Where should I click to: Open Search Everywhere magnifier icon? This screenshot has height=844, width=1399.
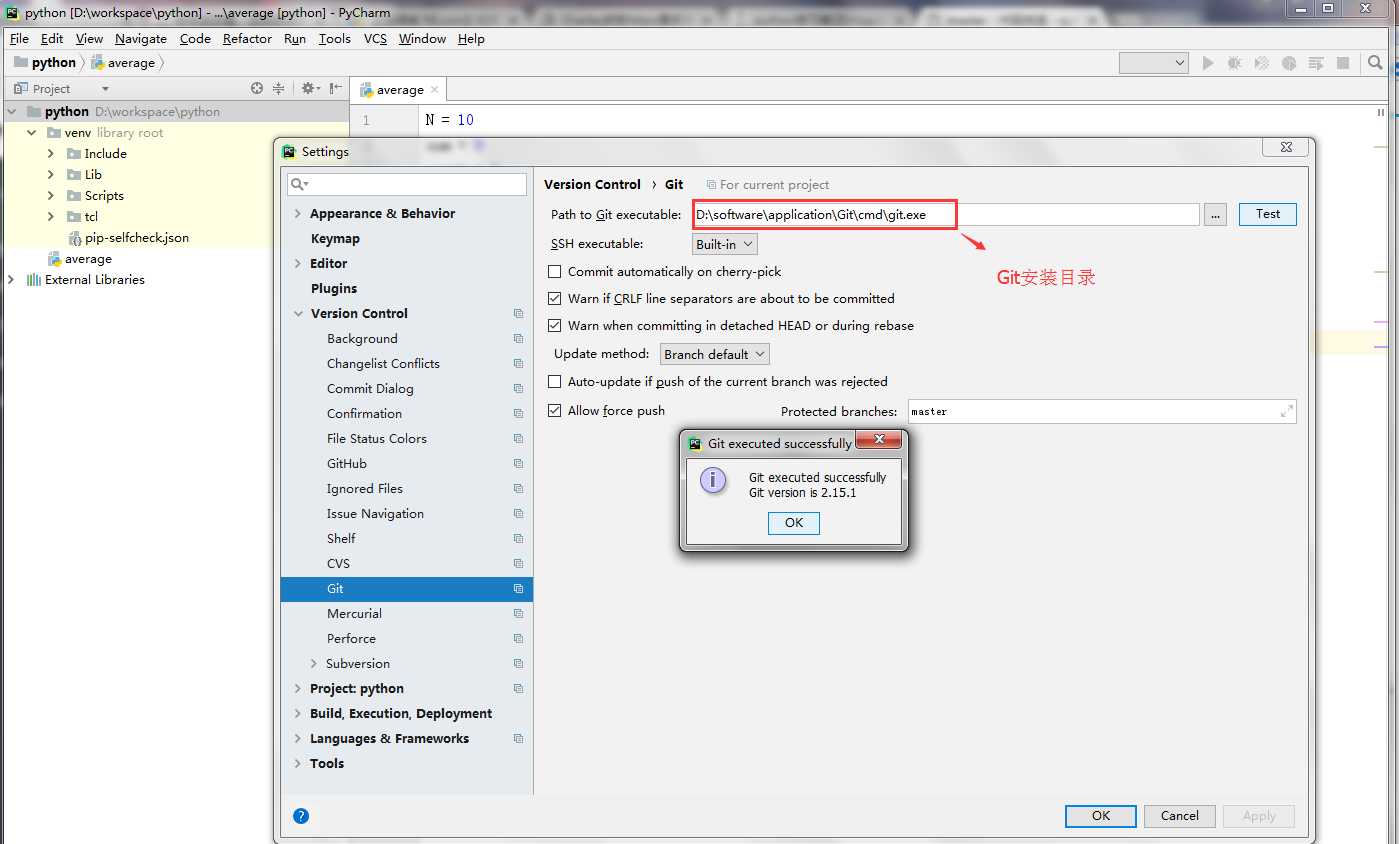pyautogui.click(x=1376, y=63)
